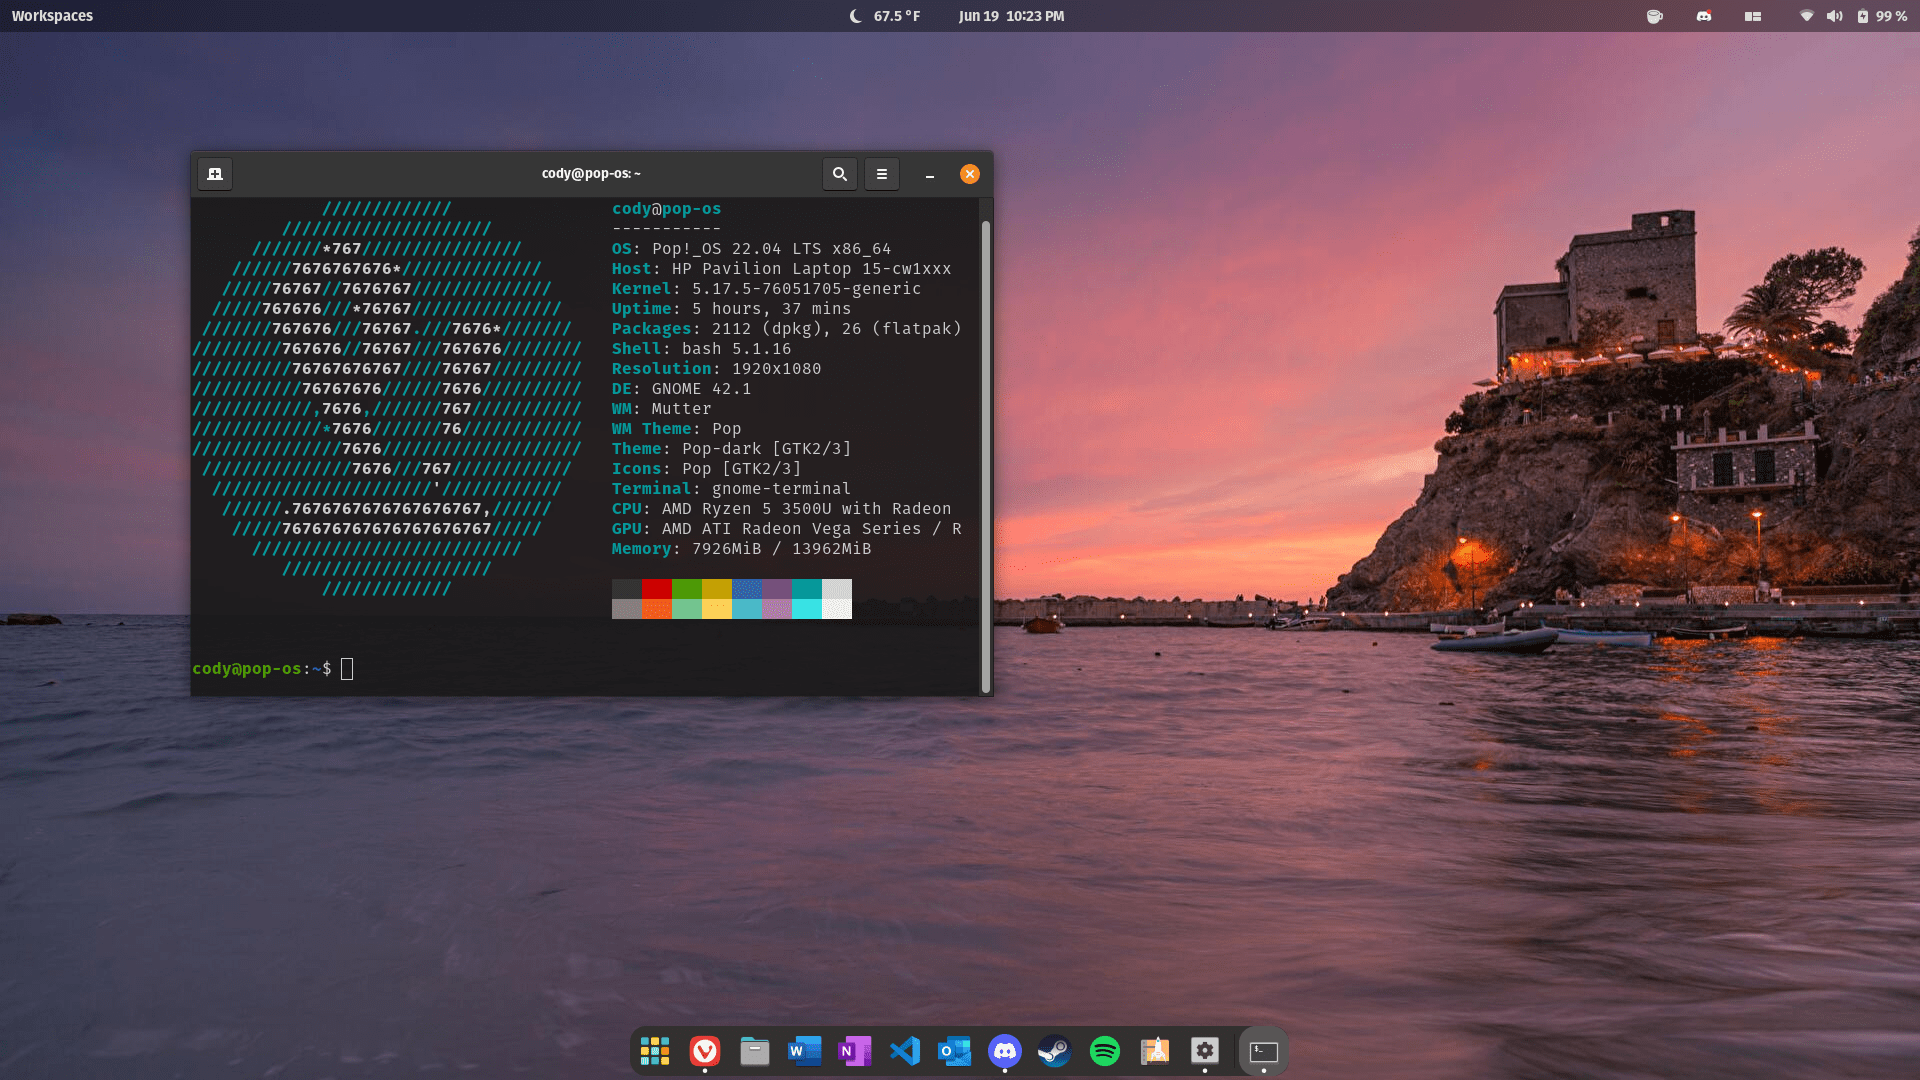Click the show applications grid button

(655, 1051)
